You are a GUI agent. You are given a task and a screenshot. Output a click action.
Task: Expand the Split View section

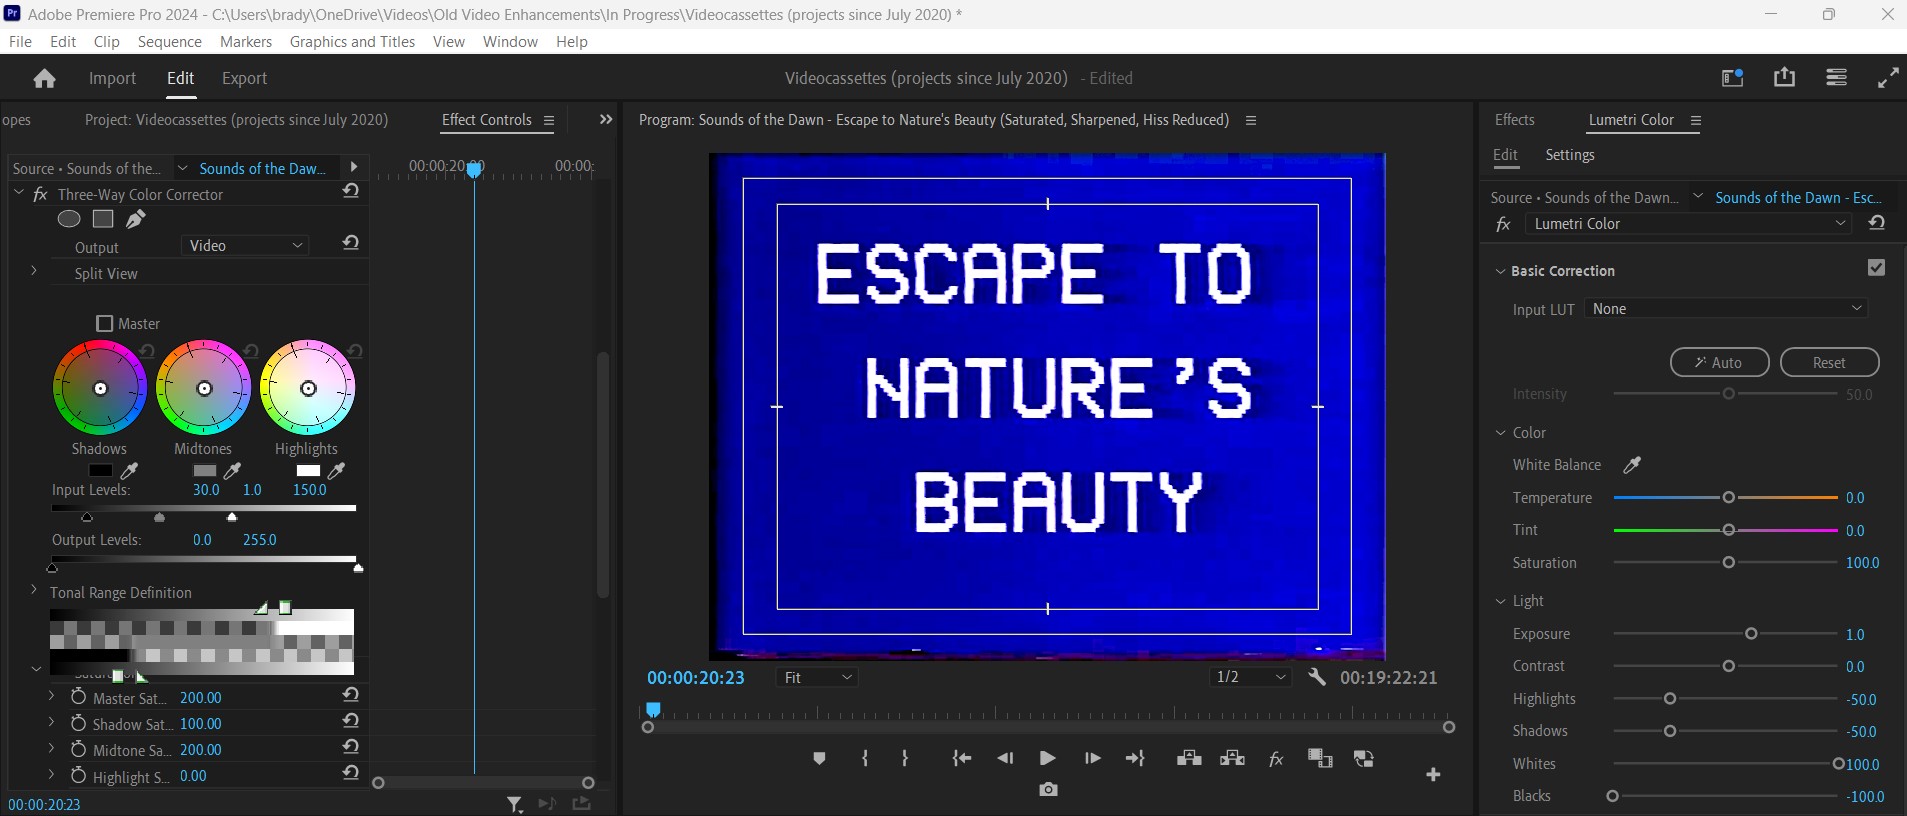(33, 271)
